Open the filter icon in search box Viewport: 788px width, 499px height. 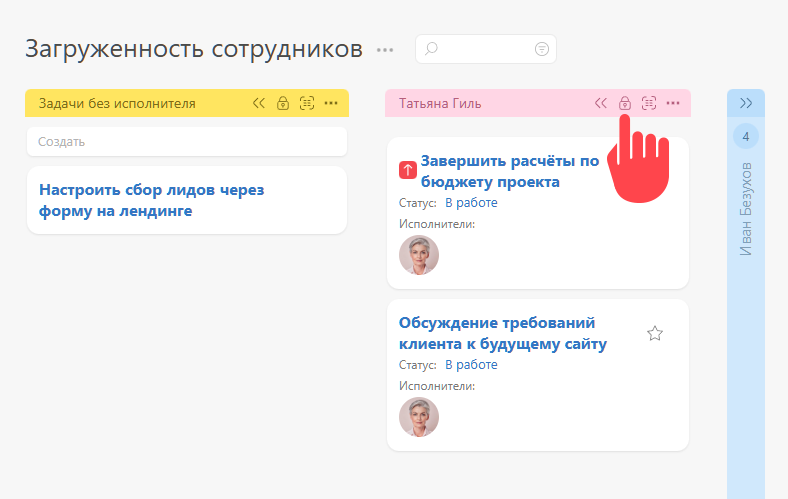coord(542,49)
